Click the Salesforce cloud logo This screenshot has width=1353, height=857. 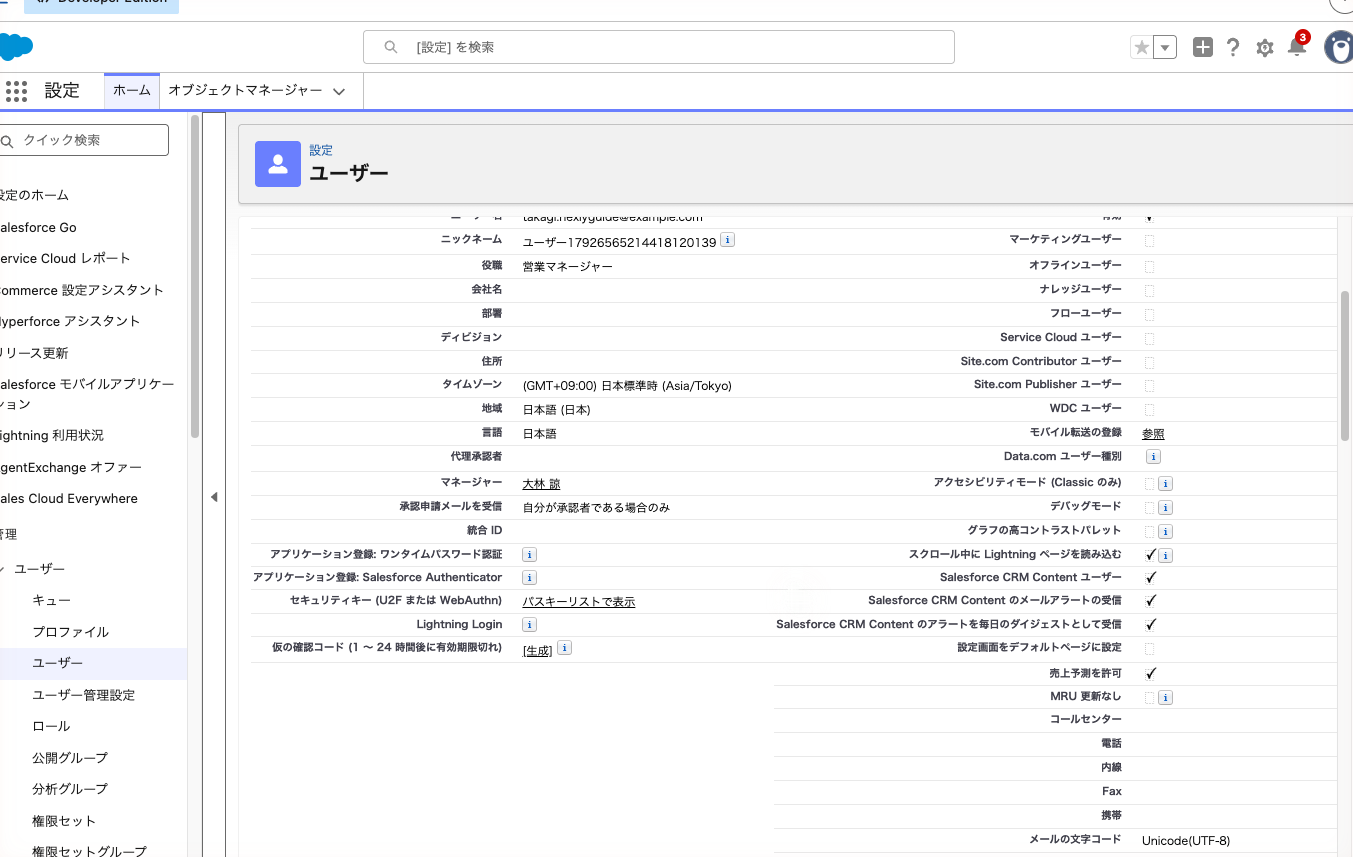(x=15, y=47)
